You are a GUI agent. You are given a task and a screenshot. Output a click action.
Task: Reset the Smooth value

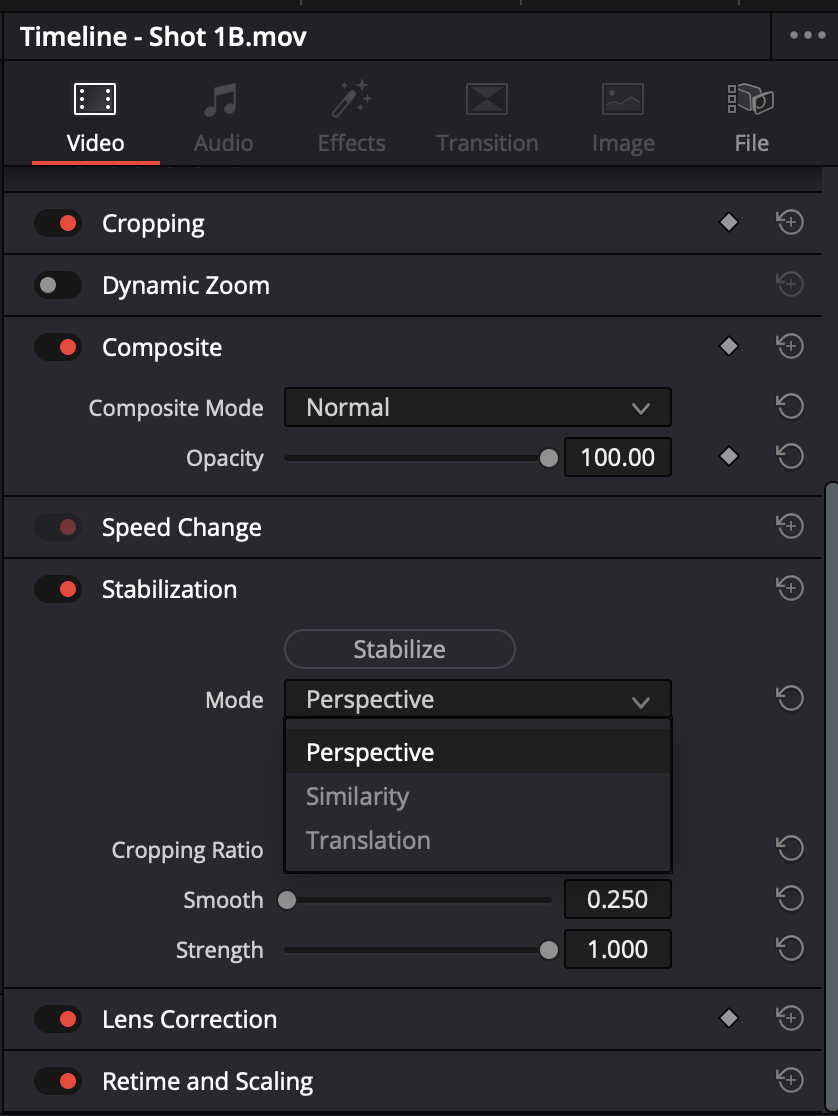click(790, 898)
